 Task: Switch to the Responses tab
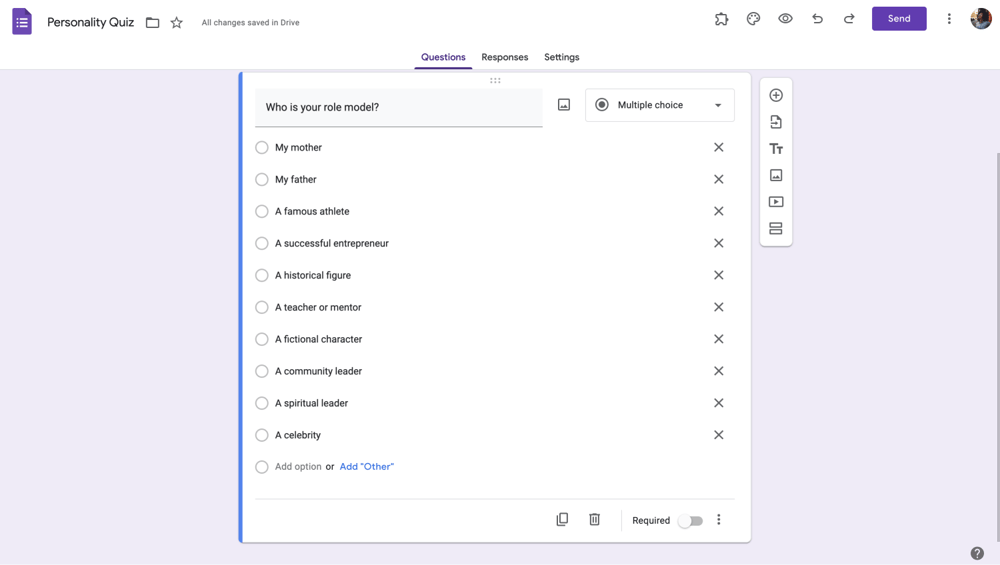(504, 57)
